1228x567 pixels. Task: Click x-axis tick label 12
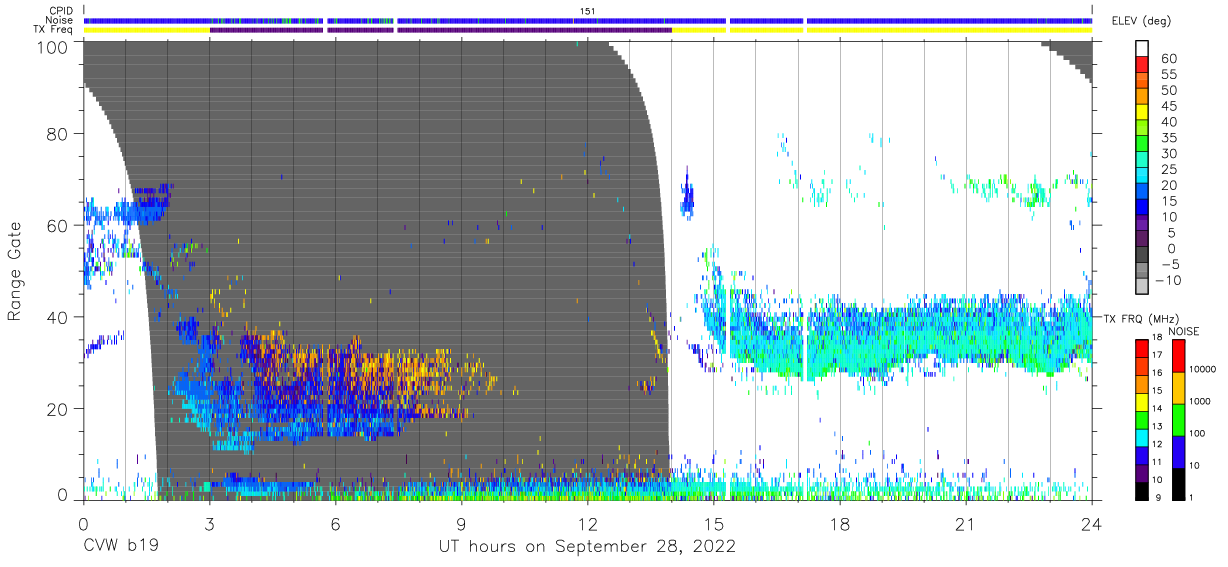pyautogui.click(x=587, y=524)
